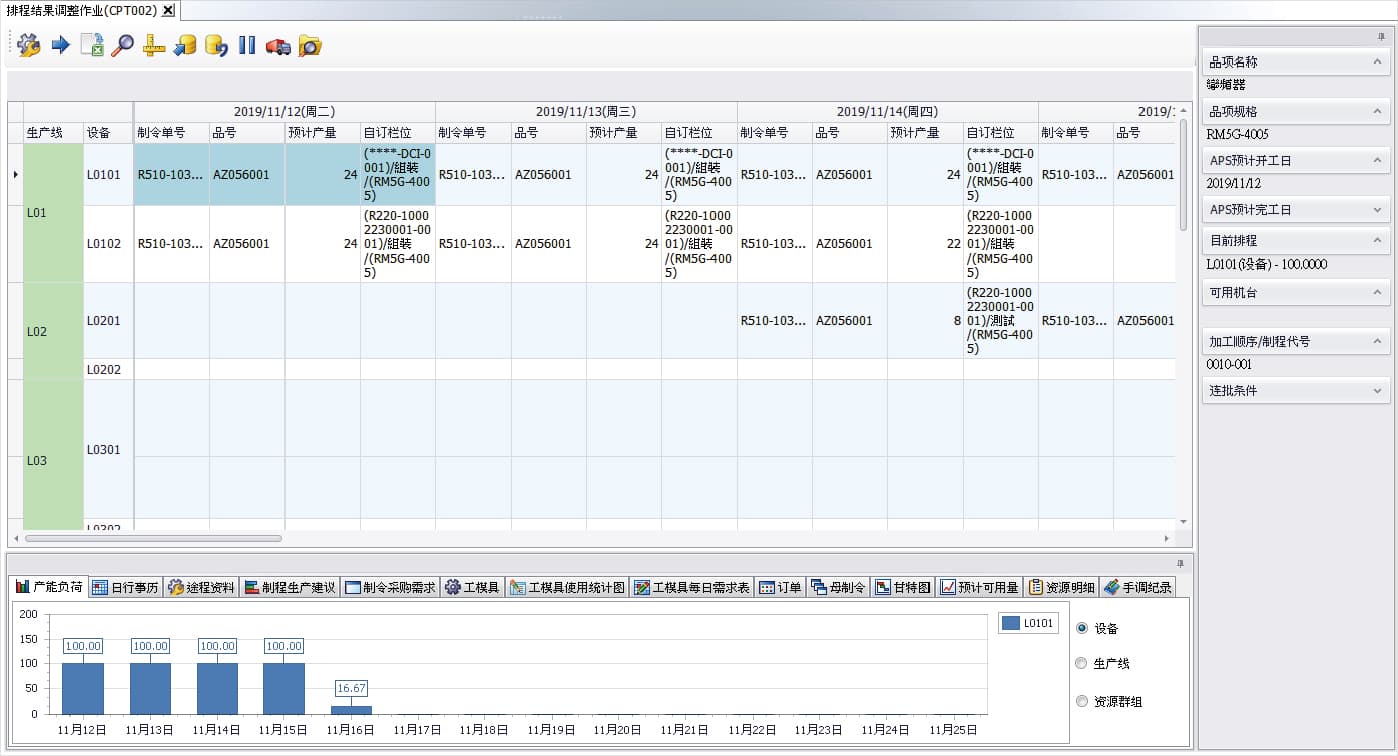Open the folder search toolbar icon
Viewport: 1398px width, 756px height.
tap(310, 45)
